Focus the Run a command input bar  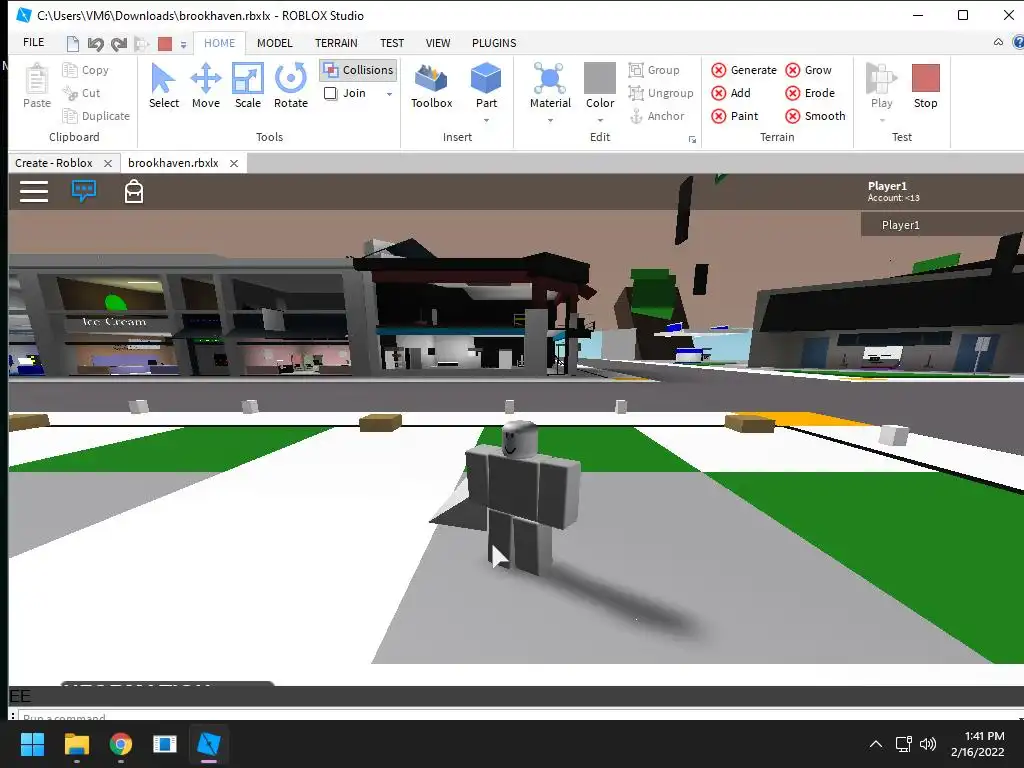pyautogui.click(x=519, y=717)
